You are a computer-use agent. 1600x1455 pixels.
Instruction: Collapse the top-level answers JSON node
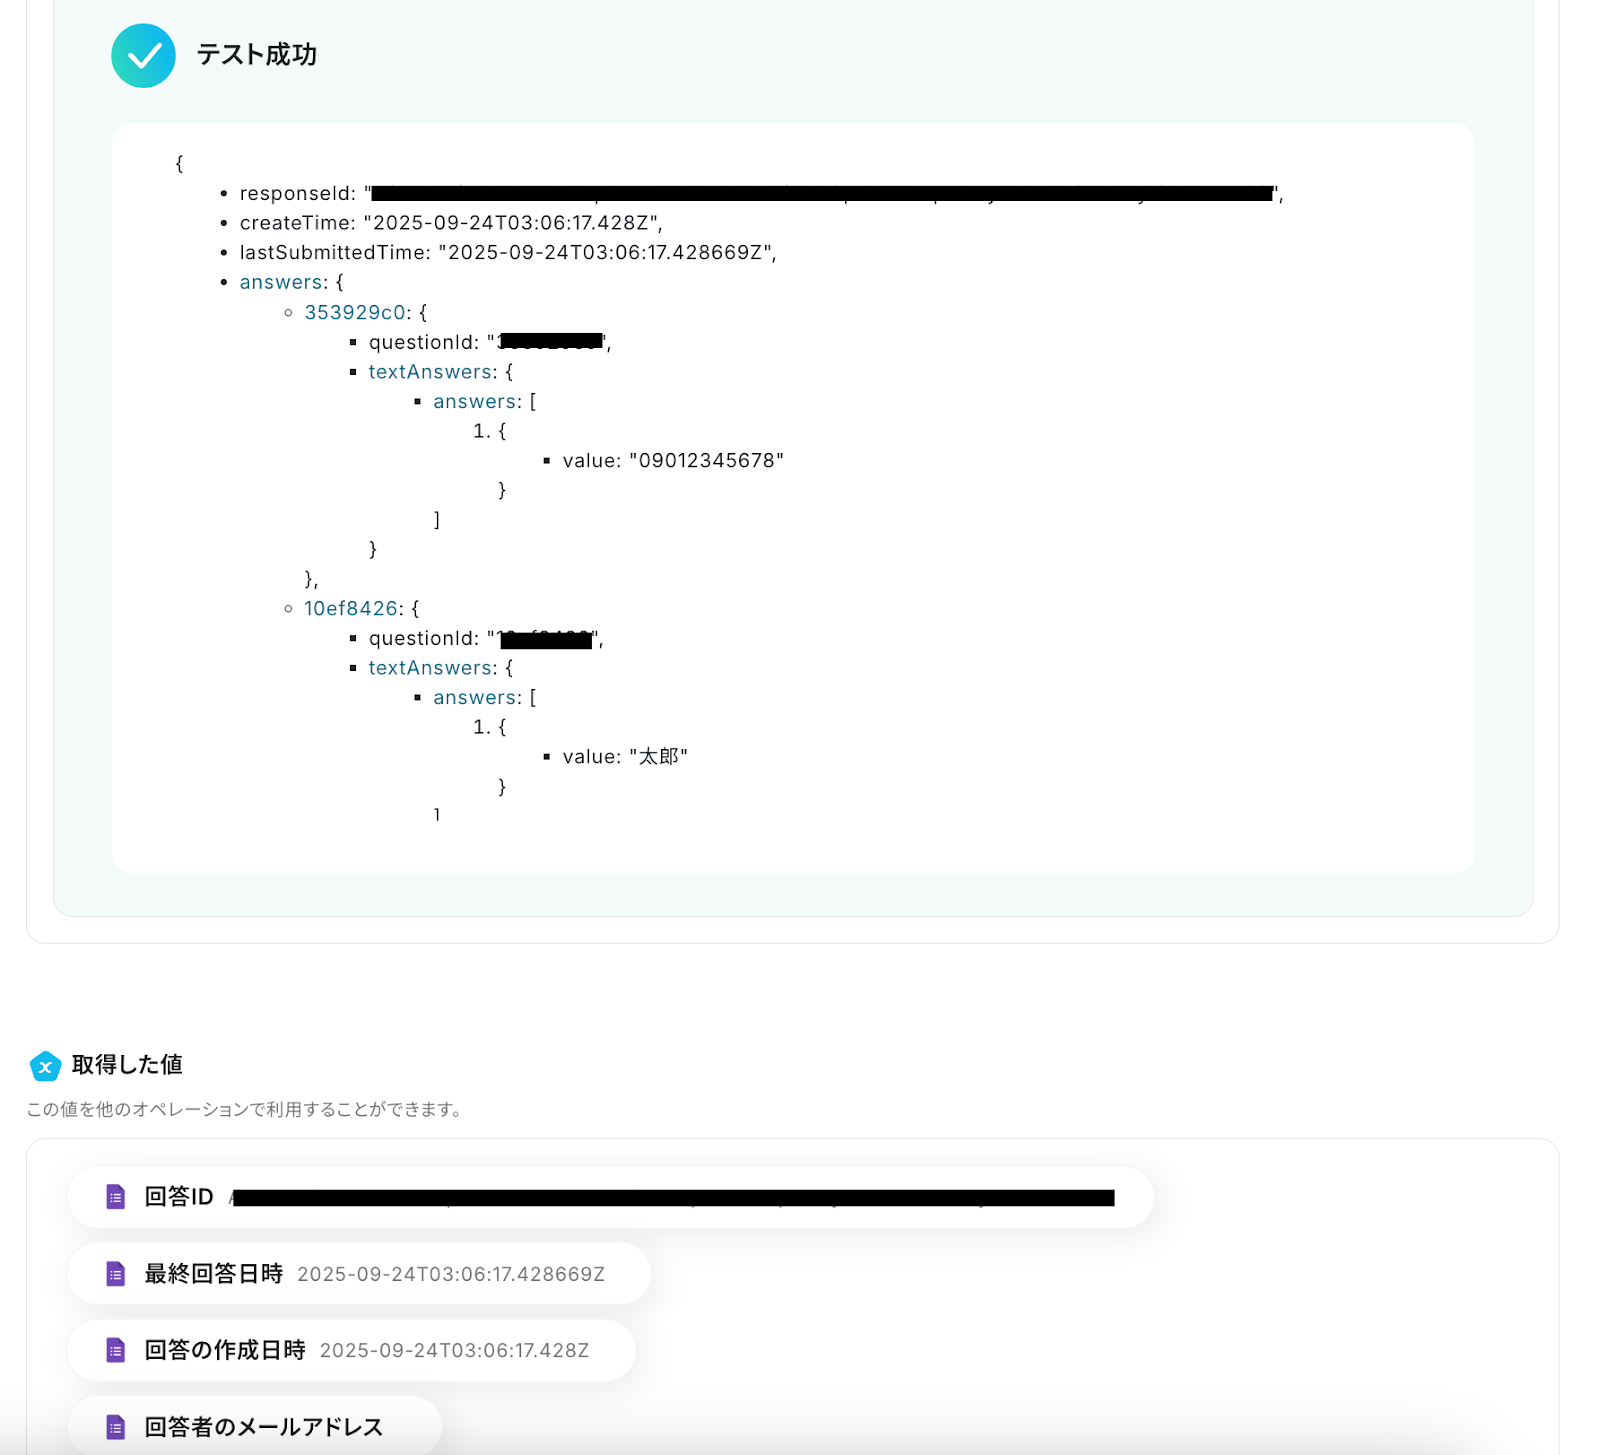click(281, 283)
